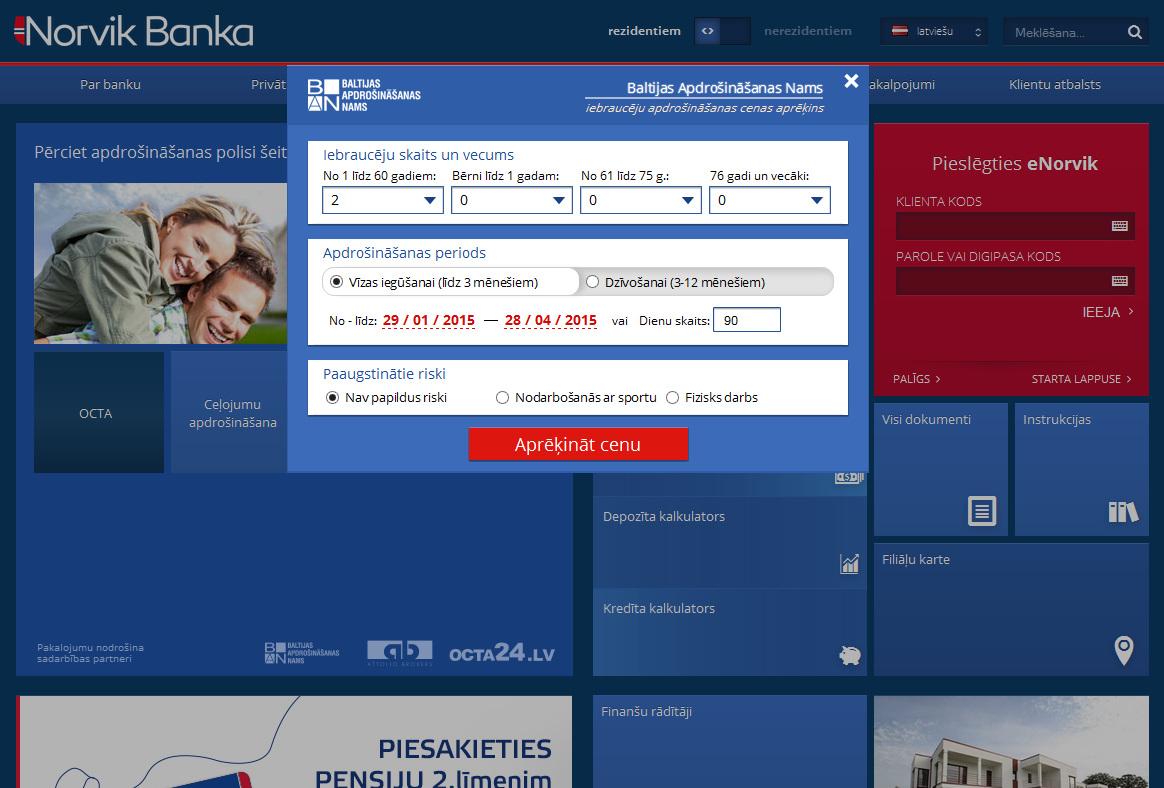Toggle the rezidentiem/nerezidentiem switch
Viewport: 1164px width, 788px height.
click(x=722, y=31)
